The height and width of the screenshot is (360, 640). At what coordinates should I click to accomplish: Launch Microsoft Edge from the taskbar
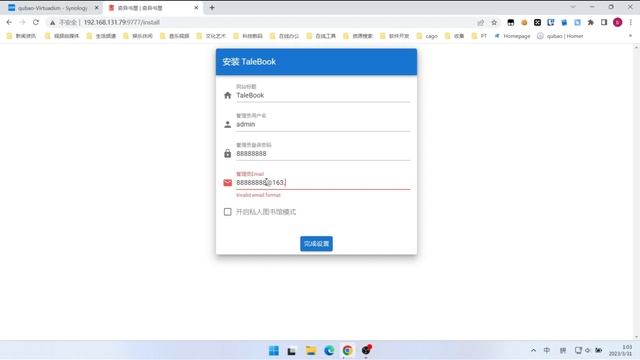pos(329,351)
